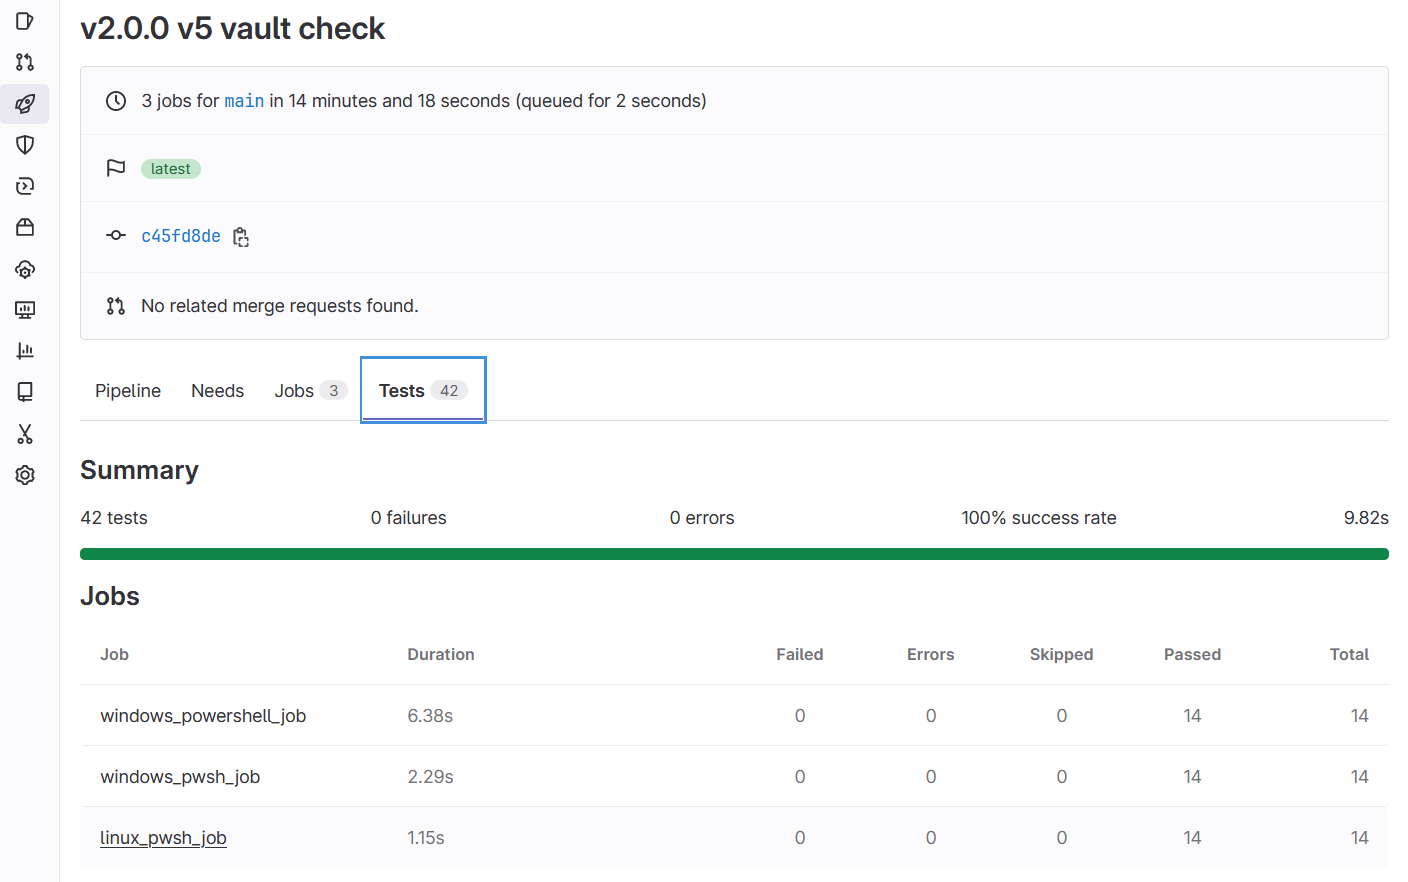Open Infrastructure sidebar icon
Viewport: 1408px width, 882px height.
tap(25, 269)
